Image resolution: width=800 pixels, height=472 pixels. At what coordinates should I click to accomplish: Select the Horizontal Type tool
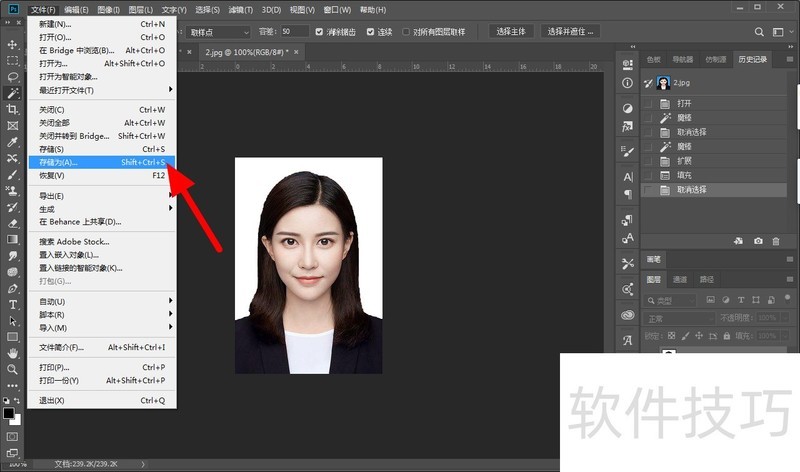[13, 304]
